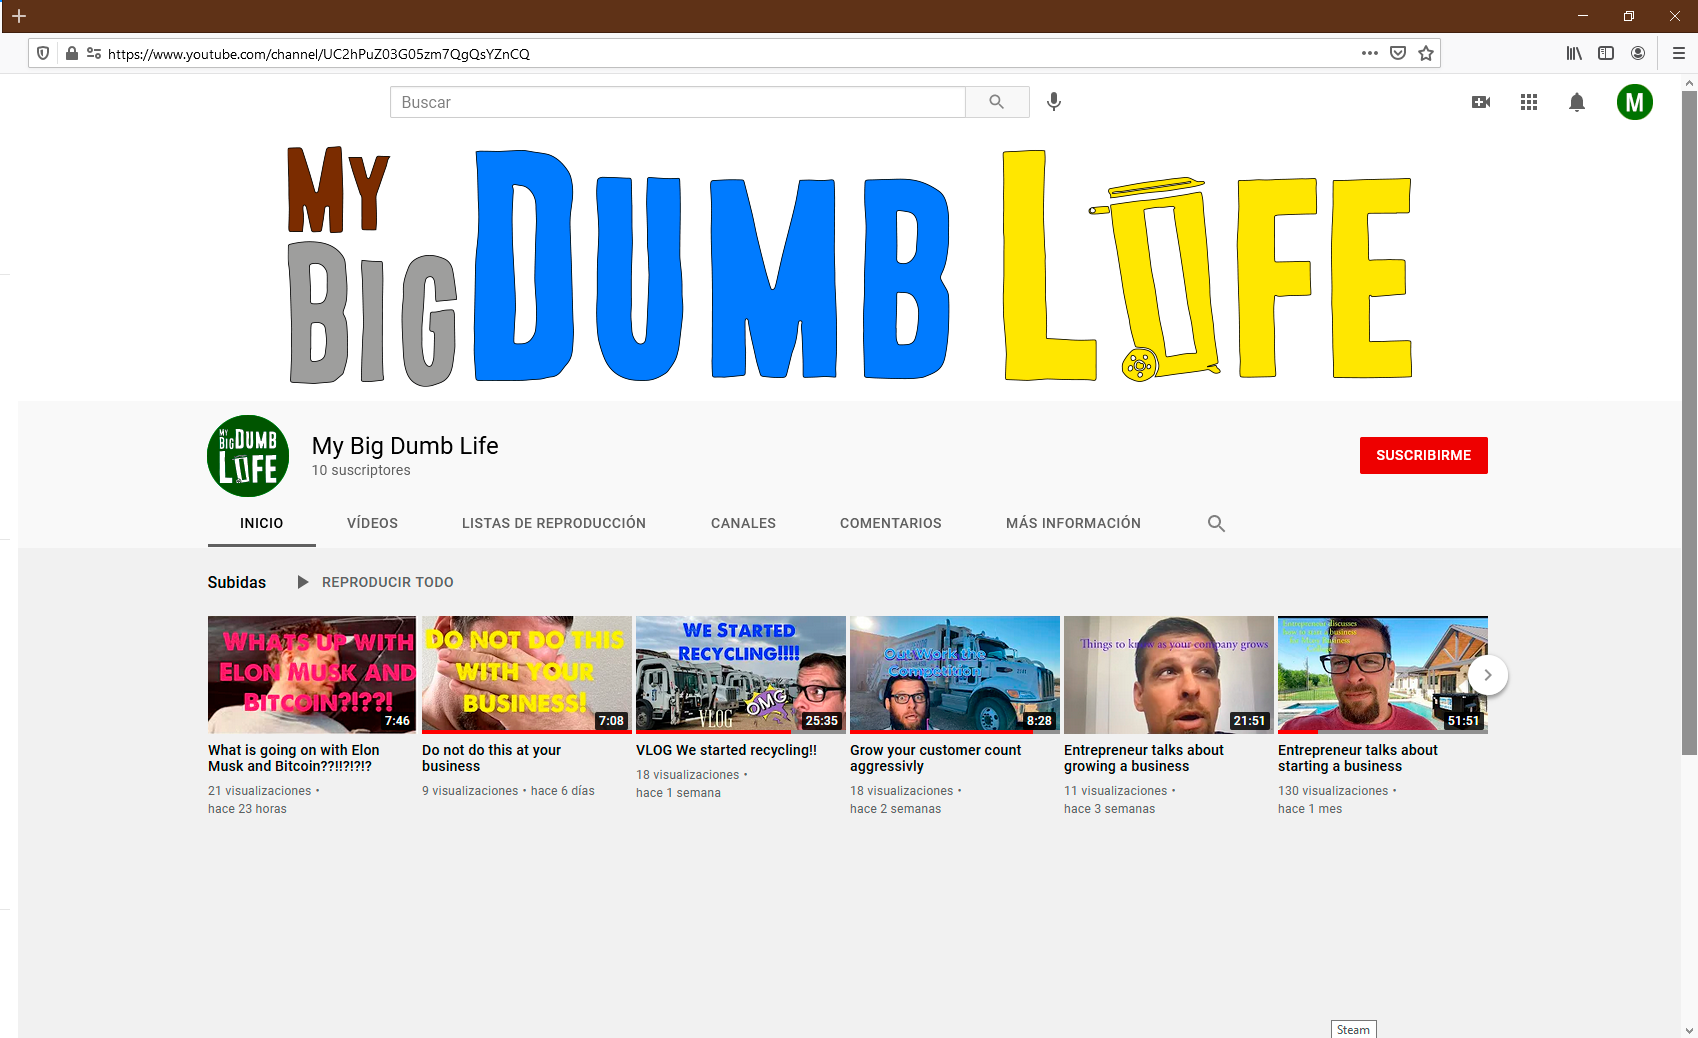This screenshot has width=1698, height=1038.
Task: Open the green M account avatar
Action: click(x=1635, y=102)
